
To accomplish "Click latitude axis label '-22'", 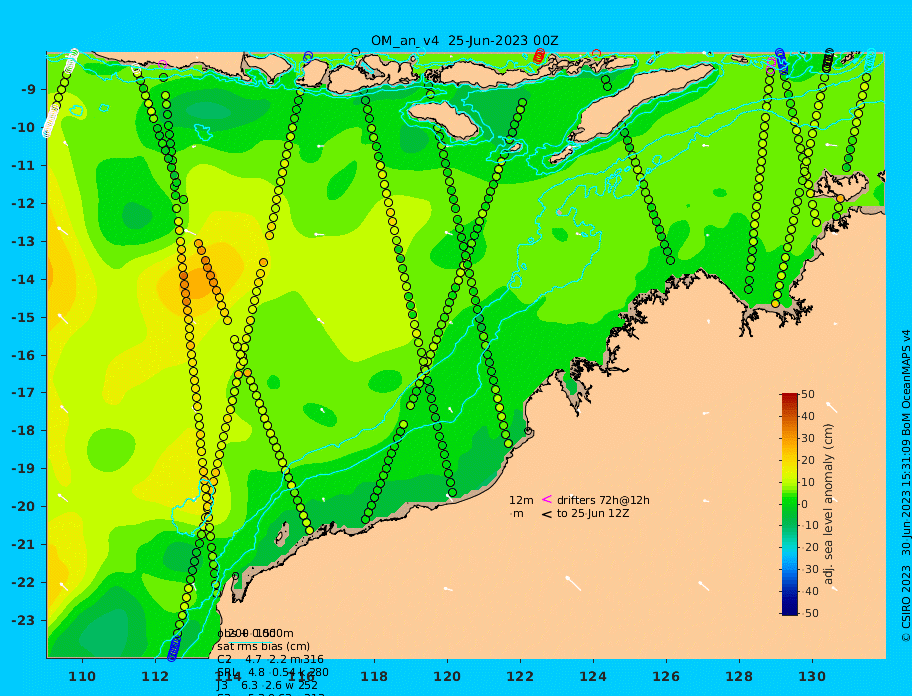I will coord(23,583).
